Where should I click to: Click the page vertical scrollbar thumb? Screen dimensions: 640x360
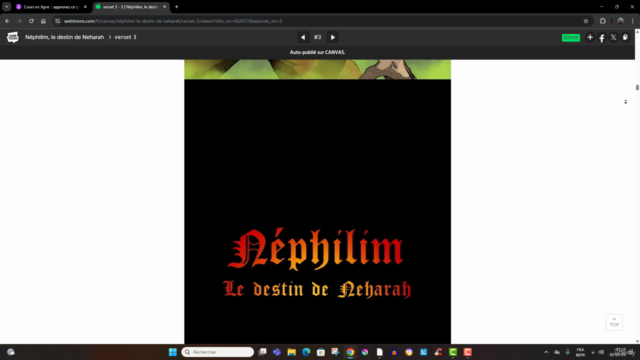tap(637, 87)
